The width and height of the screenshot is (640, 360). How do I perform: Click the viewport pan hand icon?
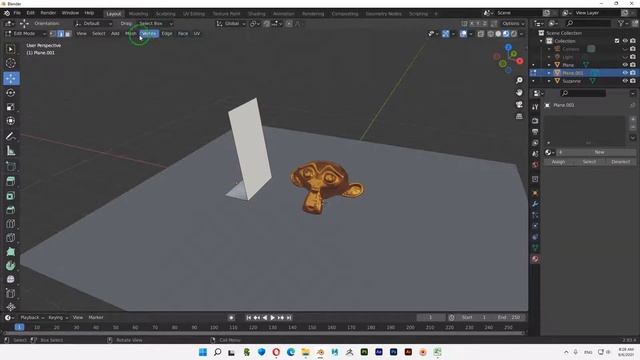(x=519, y=92)
